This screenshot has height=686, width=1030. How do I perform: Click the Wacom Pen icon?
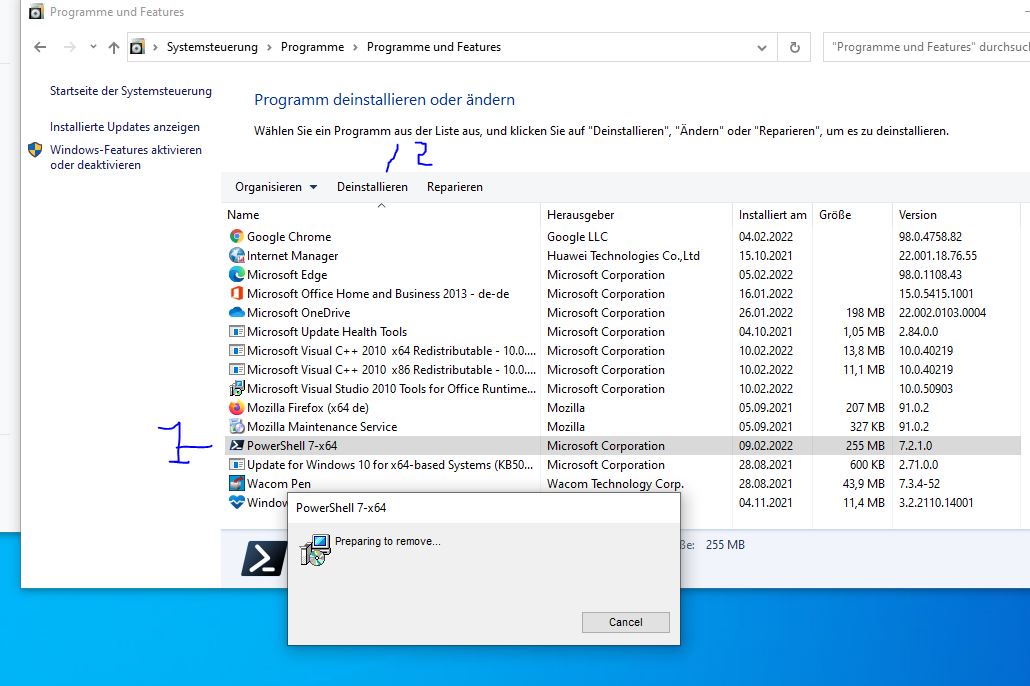(236, 484)
